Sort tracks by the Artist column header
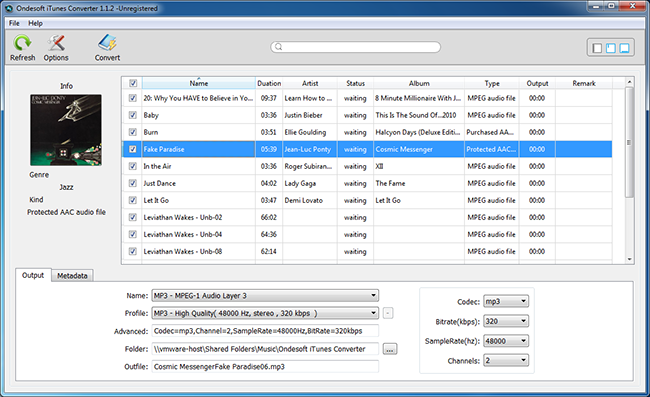Screen dimensions: 650x397 [310, 83]
